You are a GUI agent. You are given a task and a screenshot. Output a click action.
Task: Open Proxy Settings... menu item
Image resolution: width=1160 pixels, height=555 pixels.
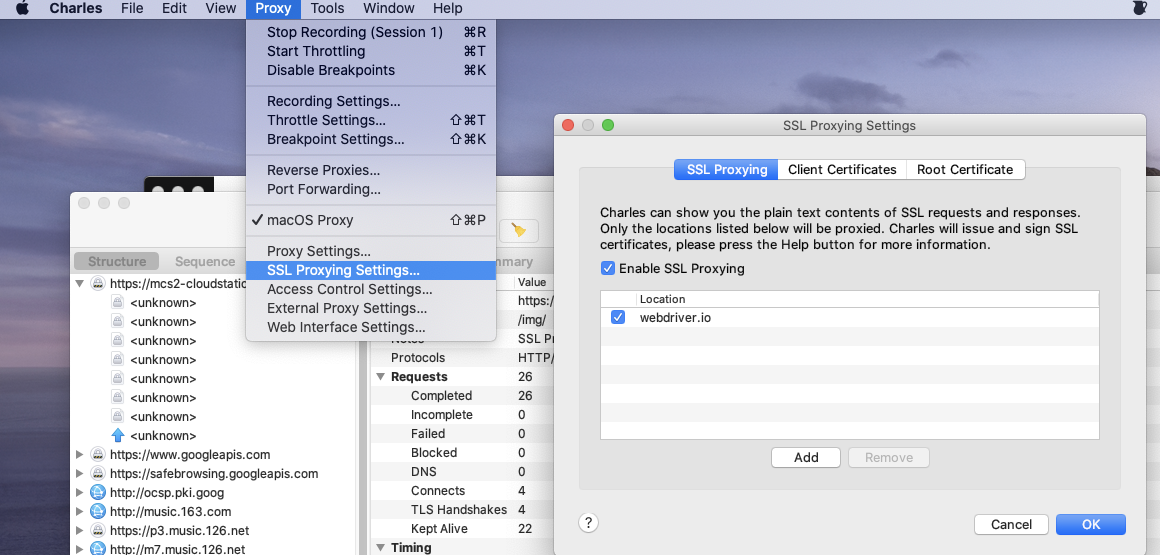click(x=371, y=252)
